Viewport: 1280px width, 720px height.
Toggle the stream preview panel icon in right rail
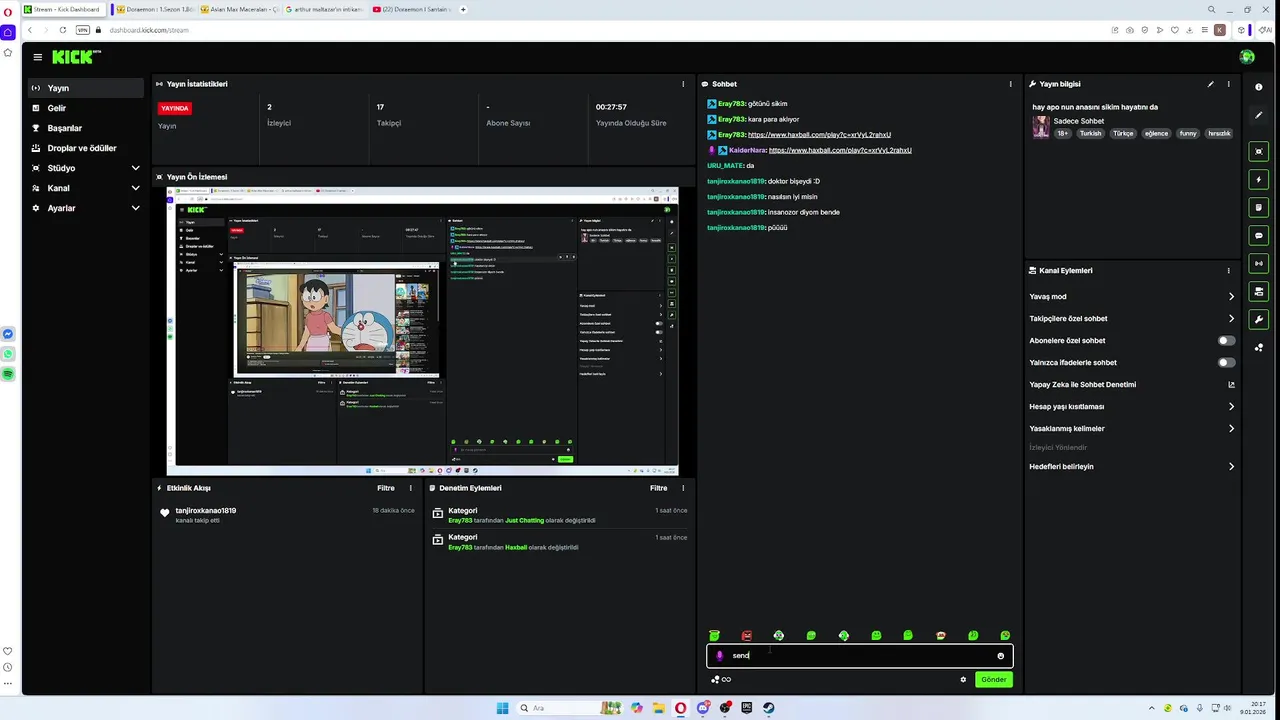tap(1258, 152)
